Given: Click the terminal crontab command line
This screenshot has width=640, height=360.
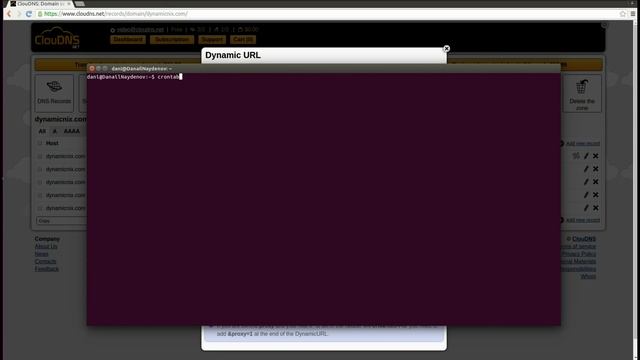Looking at the screenshot, I should pos(134,77).
